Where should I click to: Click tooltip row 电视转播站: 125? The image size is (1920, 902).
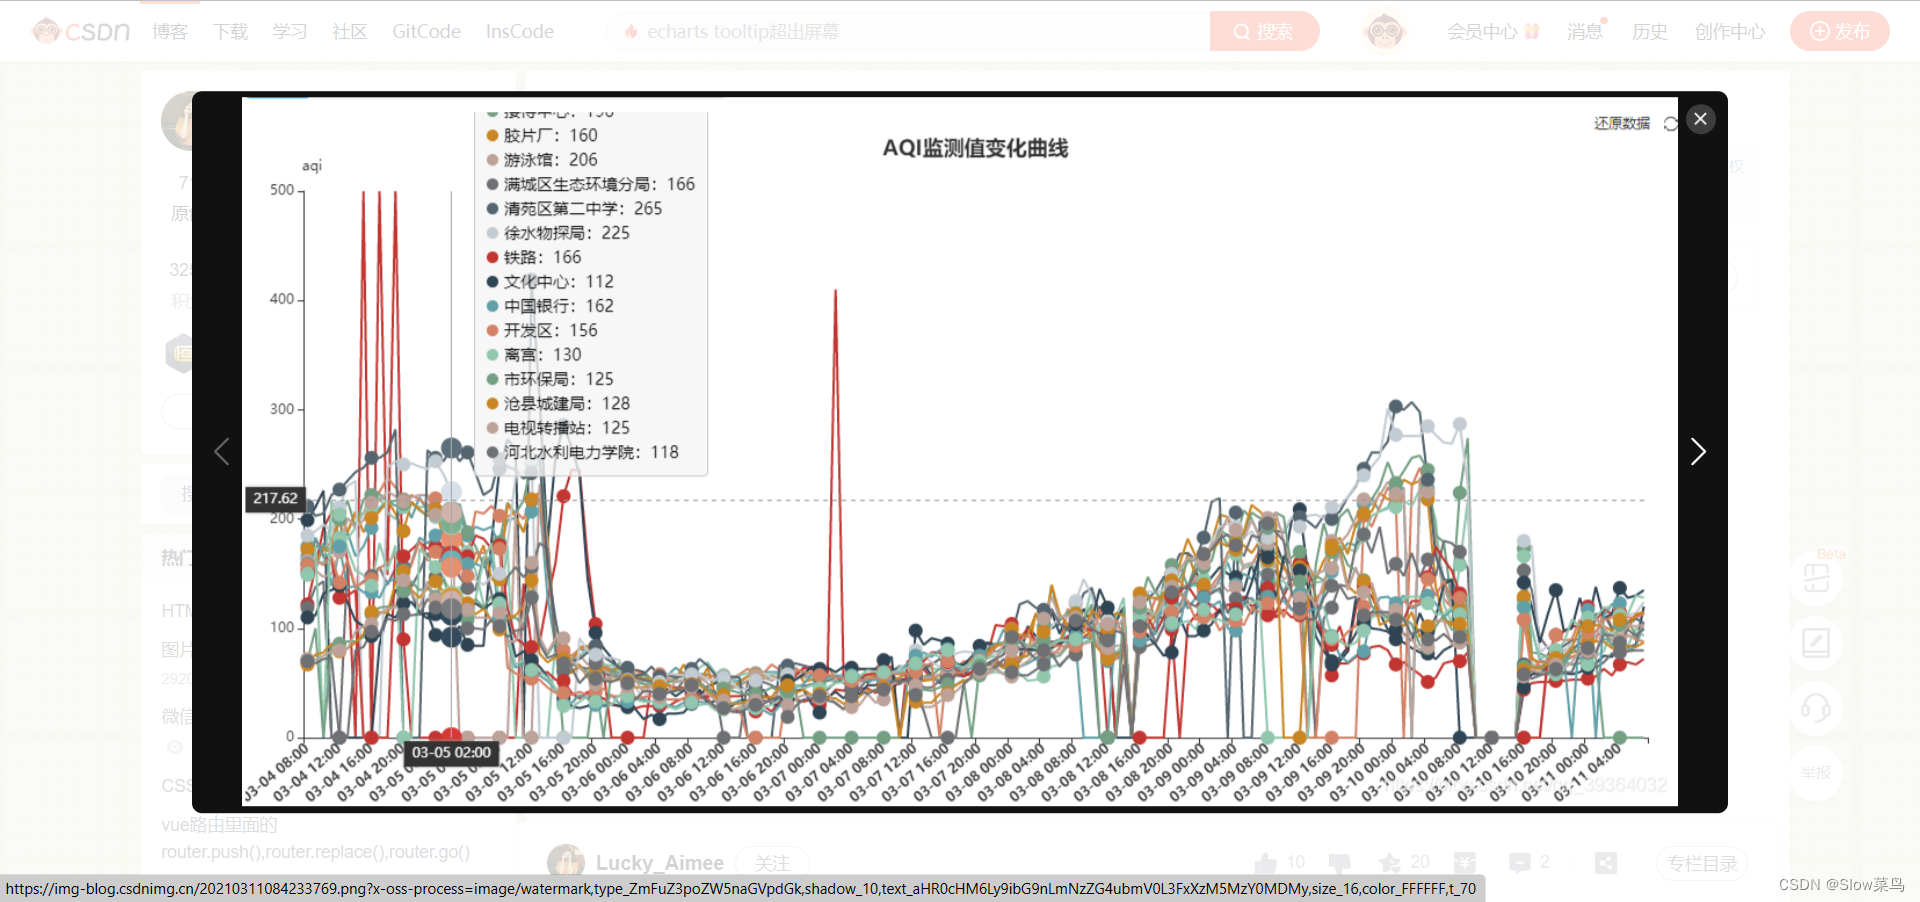pos(558,428)
